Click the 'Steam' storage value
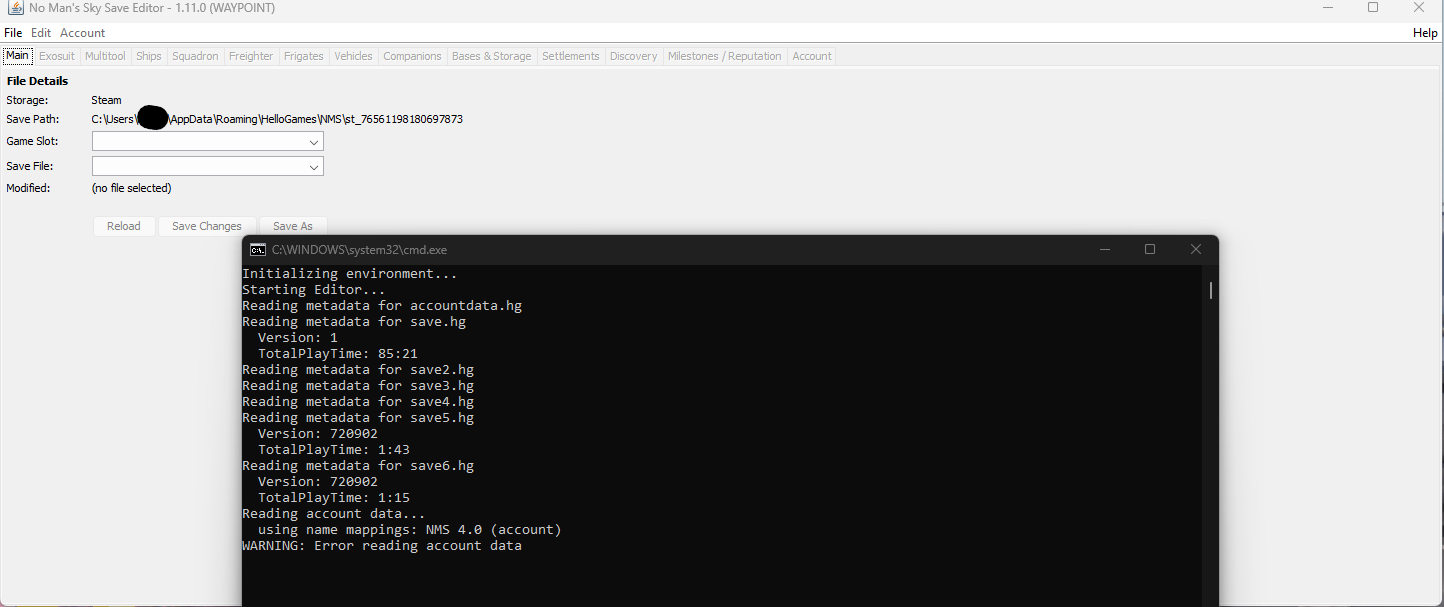The height and width of the screenshot is (607, 1444). pos(106,100)
